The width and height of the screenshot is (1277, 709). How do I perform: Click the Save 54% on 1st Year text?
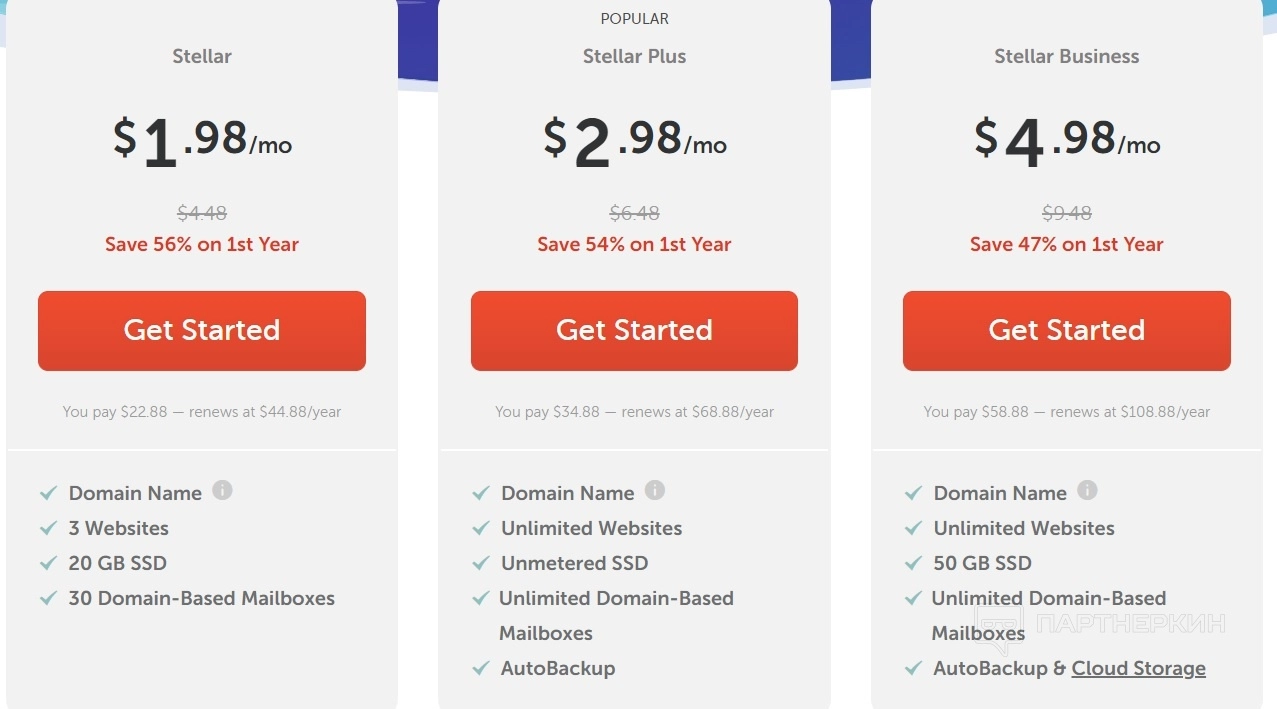tap(634, 244)
